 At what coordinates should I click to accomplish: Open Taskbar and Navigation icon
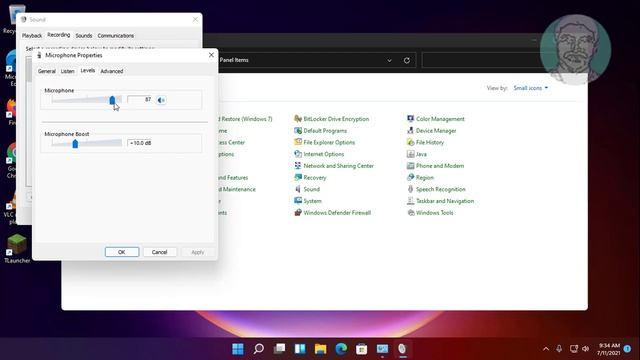click(x=411, y=201)
